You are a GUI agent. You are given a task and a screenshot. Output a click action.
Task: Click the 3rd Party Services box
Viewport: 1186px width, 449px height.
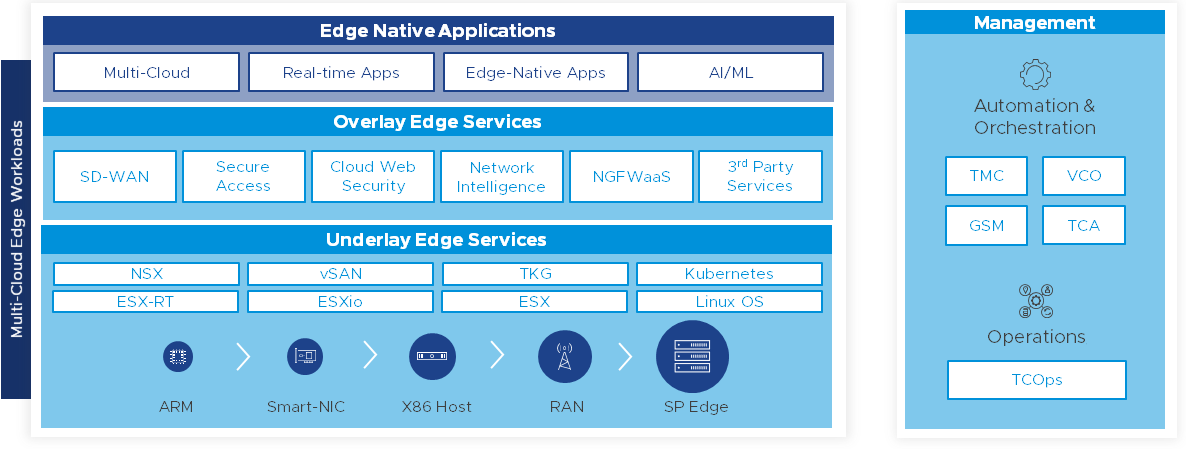click(760, 176)
